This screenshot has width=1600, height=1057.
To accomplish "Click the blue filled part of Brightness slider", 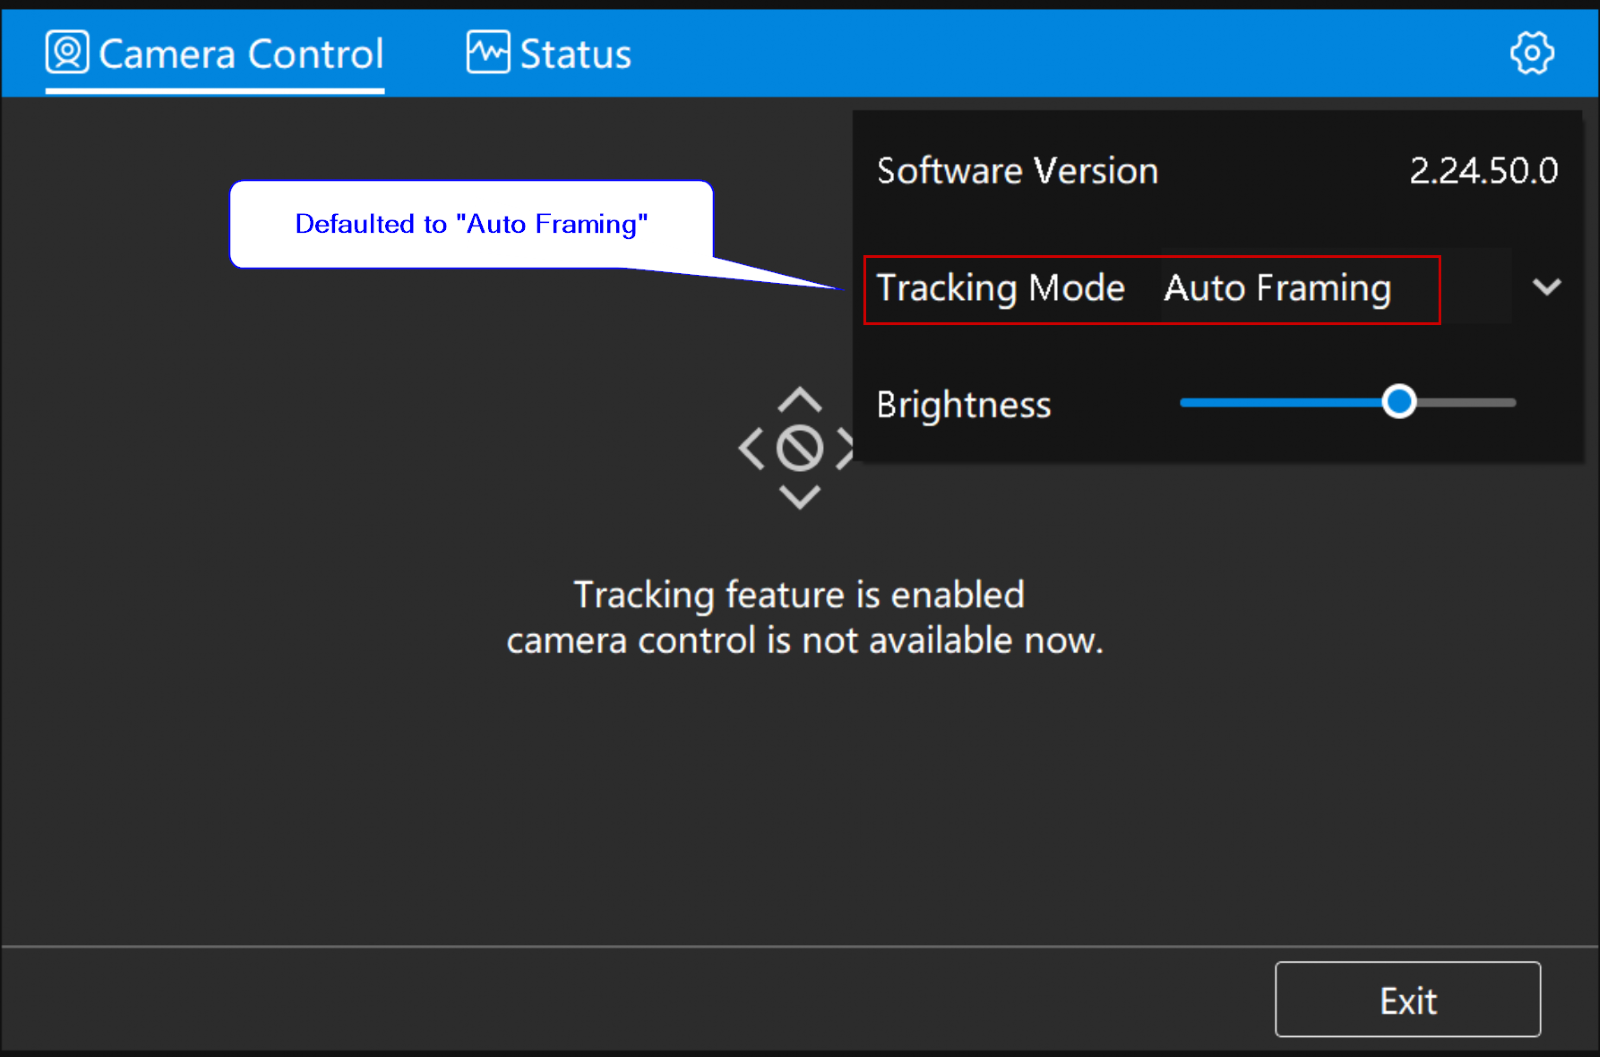I will (1280, 403).
